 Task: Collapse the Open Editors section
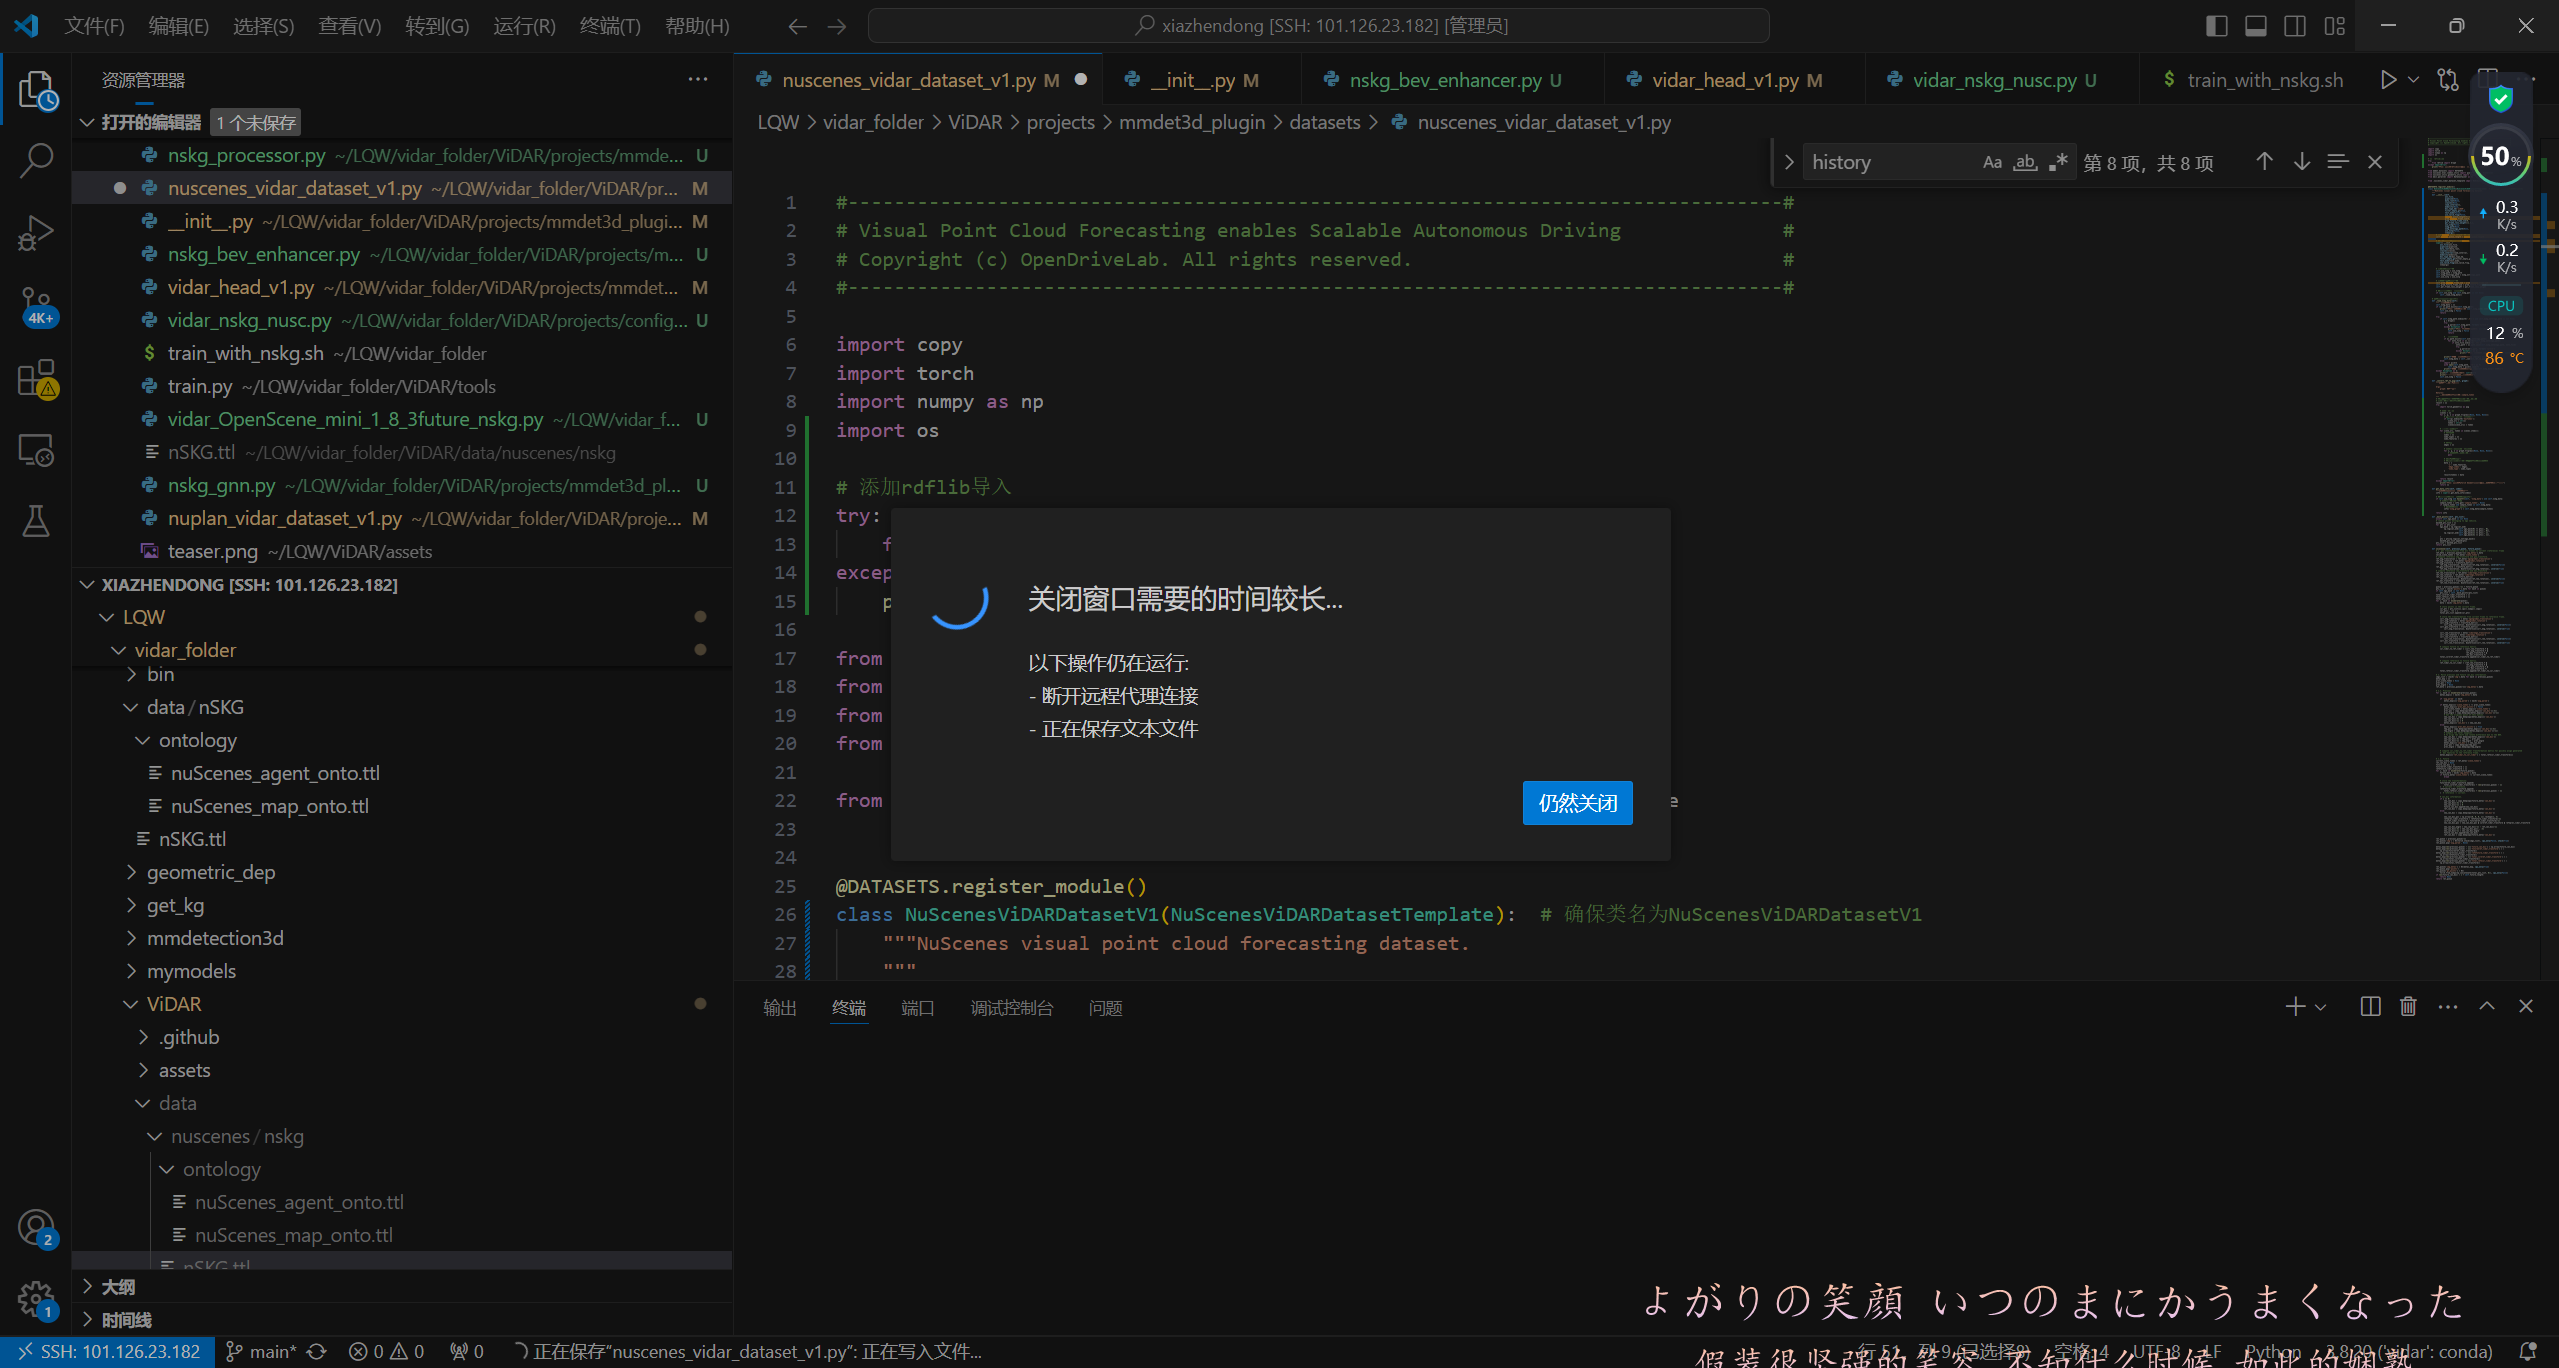point(88,122)
